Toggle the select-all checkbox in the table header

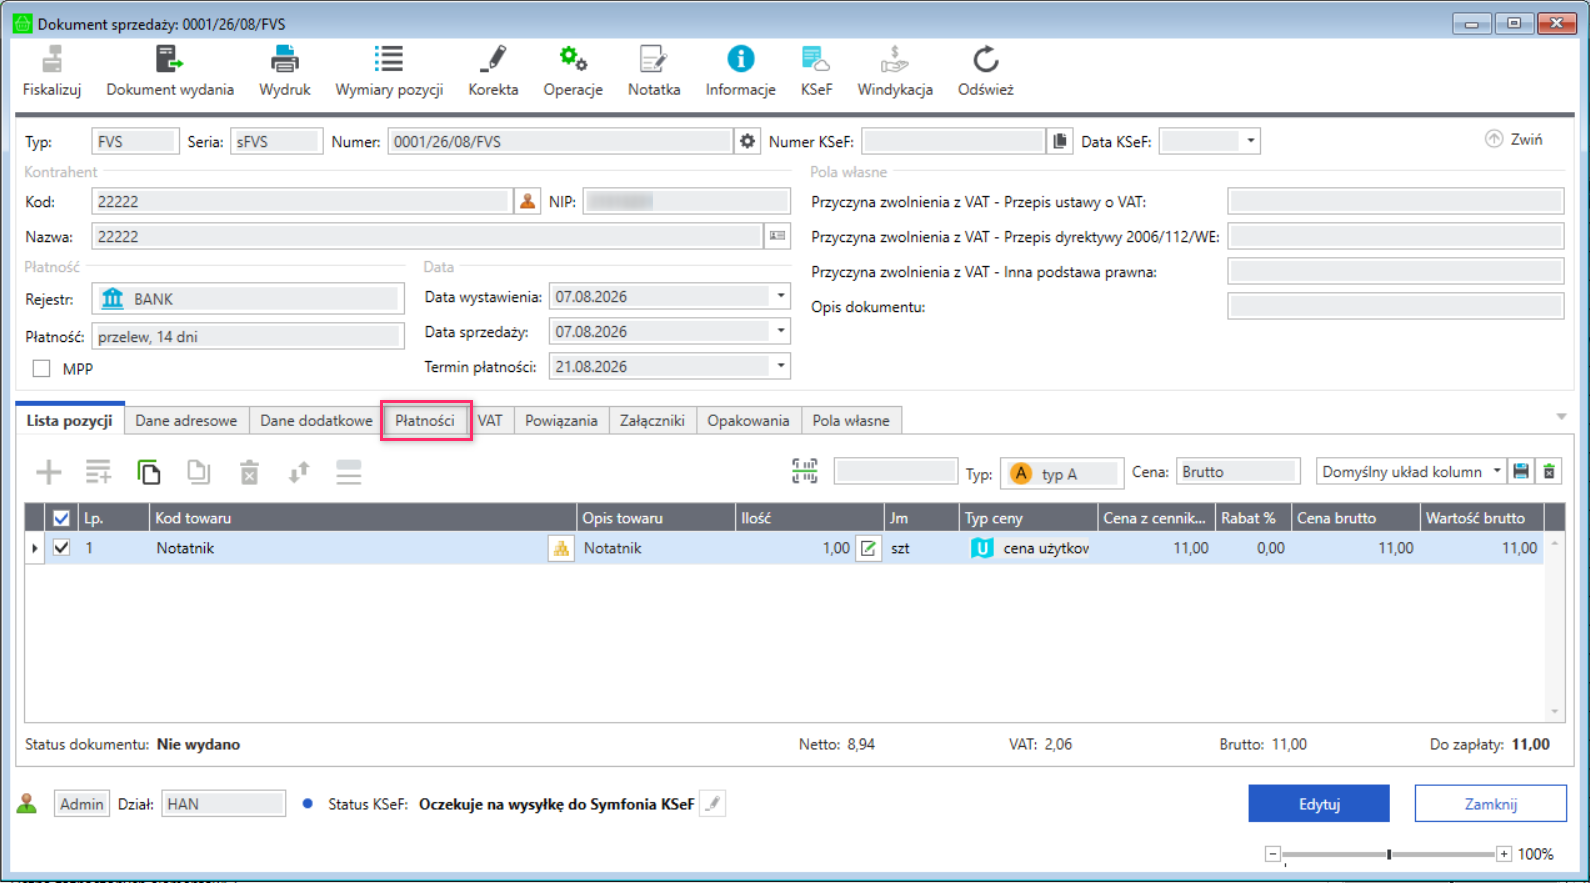pos(61,518)
